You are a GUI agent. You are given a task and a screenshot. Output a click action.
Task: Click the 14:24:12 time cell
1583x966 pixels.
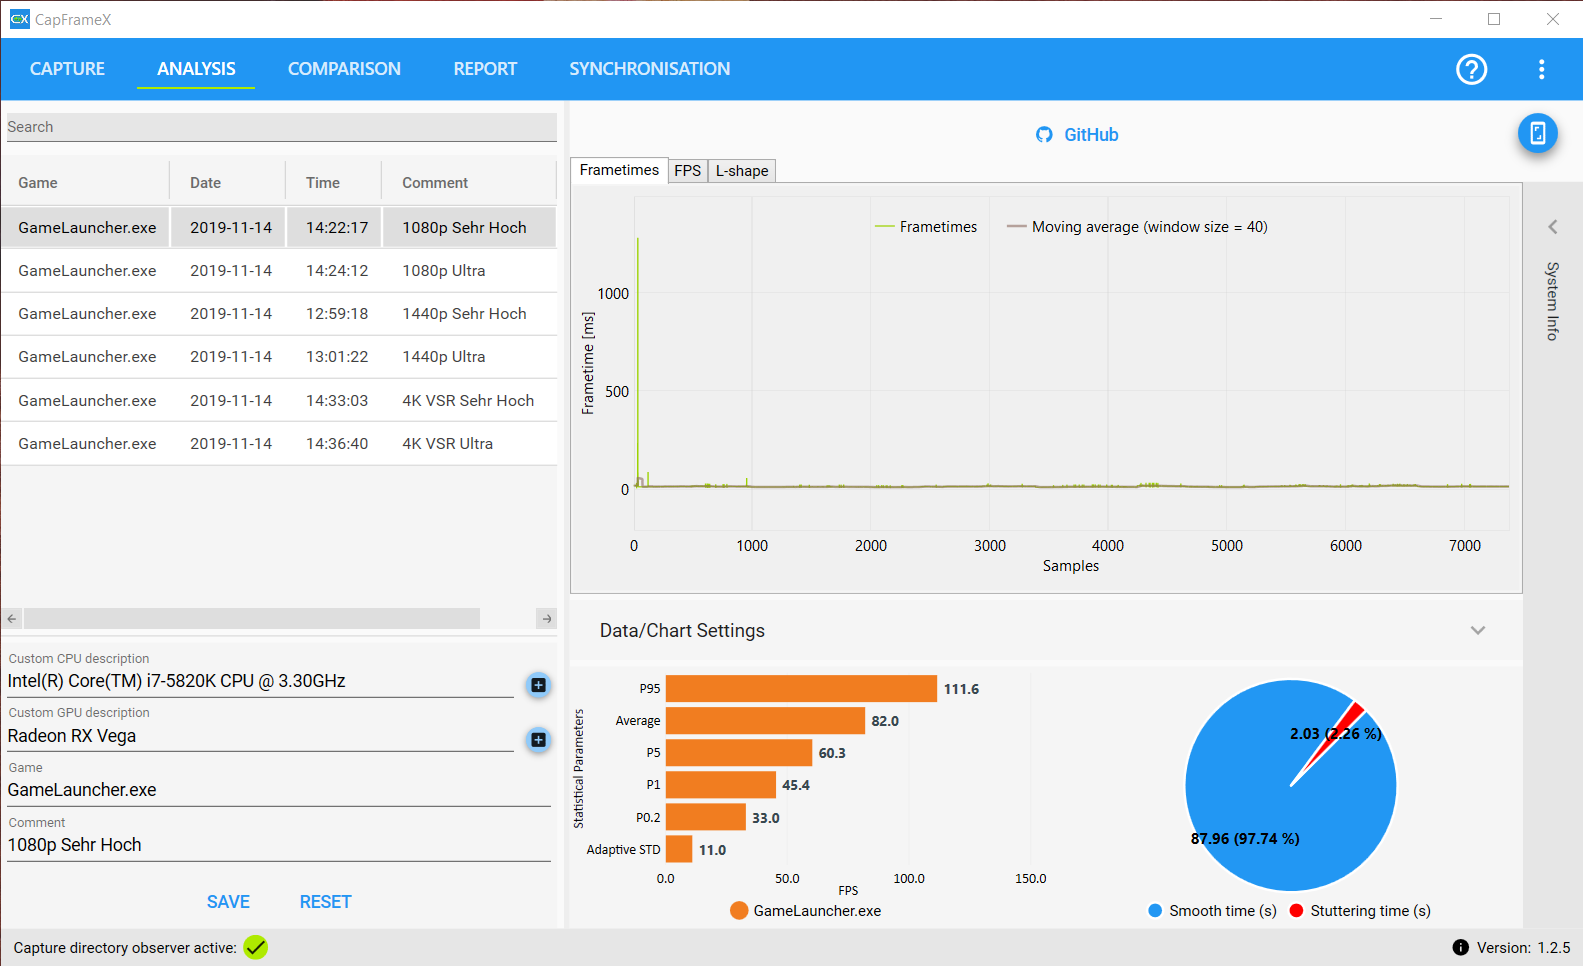coord(337,271)
